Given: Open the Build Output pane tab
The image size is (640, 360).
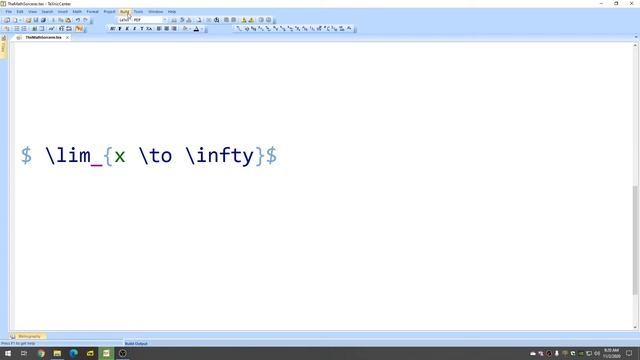Looking at the screenshot, I should pos(136,344).
